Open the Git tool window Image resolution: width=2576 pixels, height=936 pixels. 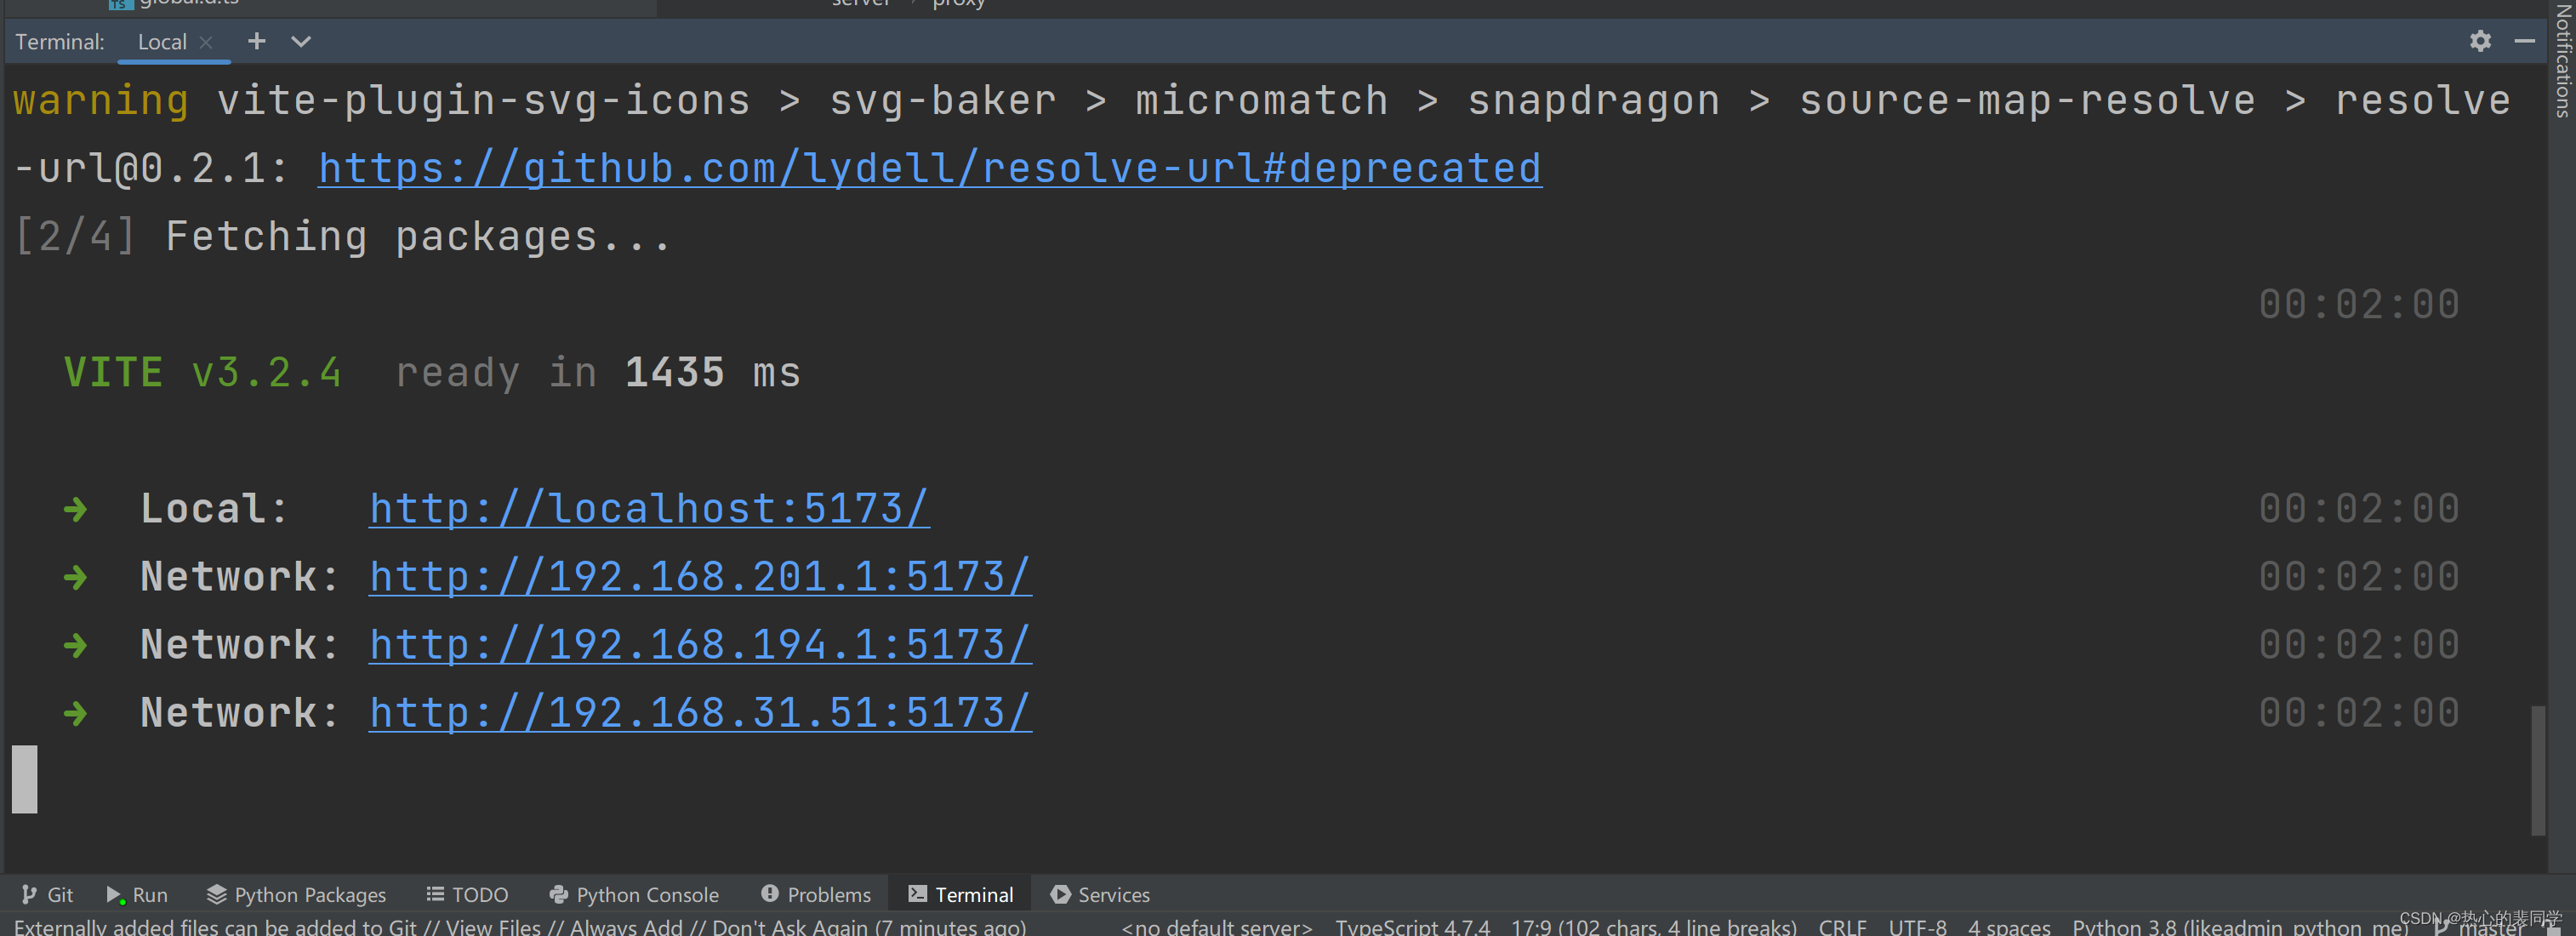[x=47, y=894]
